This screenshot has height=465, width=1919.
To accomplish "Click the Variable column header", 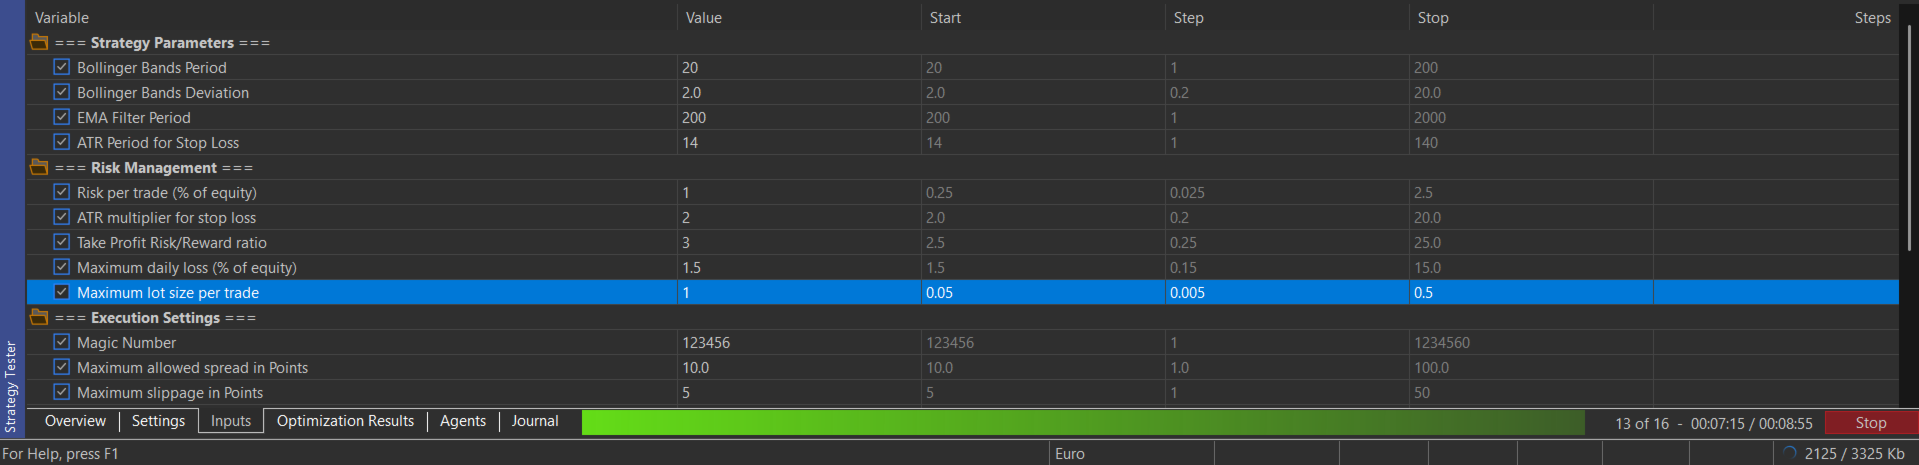I will [352, 17].
